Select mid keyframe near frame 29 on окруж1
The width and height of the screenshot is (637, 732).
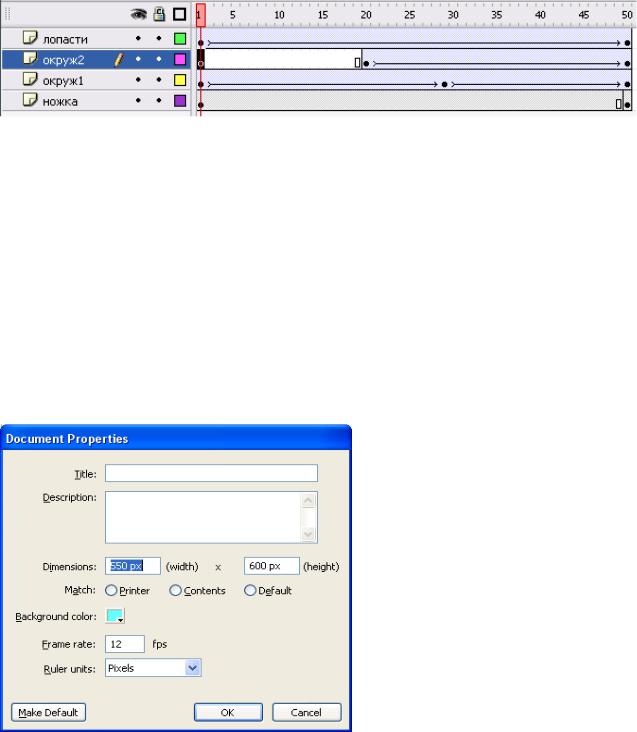445,84
